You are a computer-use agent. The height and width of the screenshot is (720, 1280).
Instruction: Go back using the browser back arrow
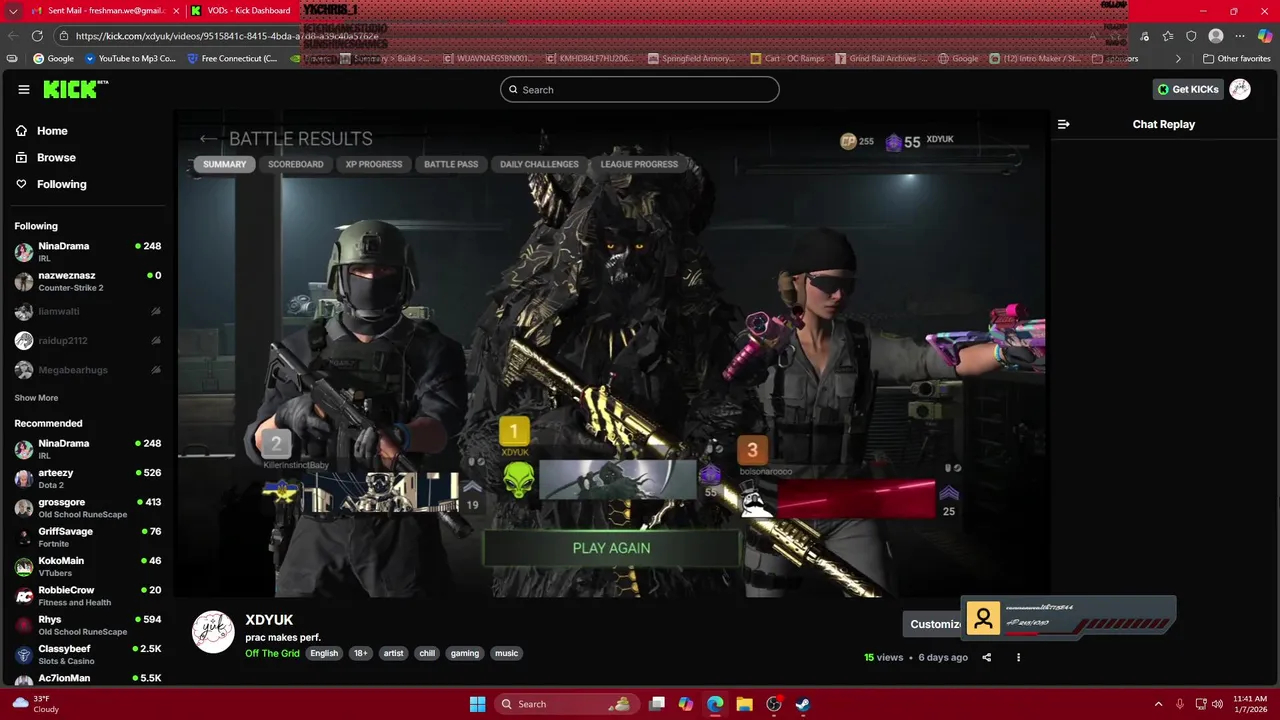(x=14, y=36)
